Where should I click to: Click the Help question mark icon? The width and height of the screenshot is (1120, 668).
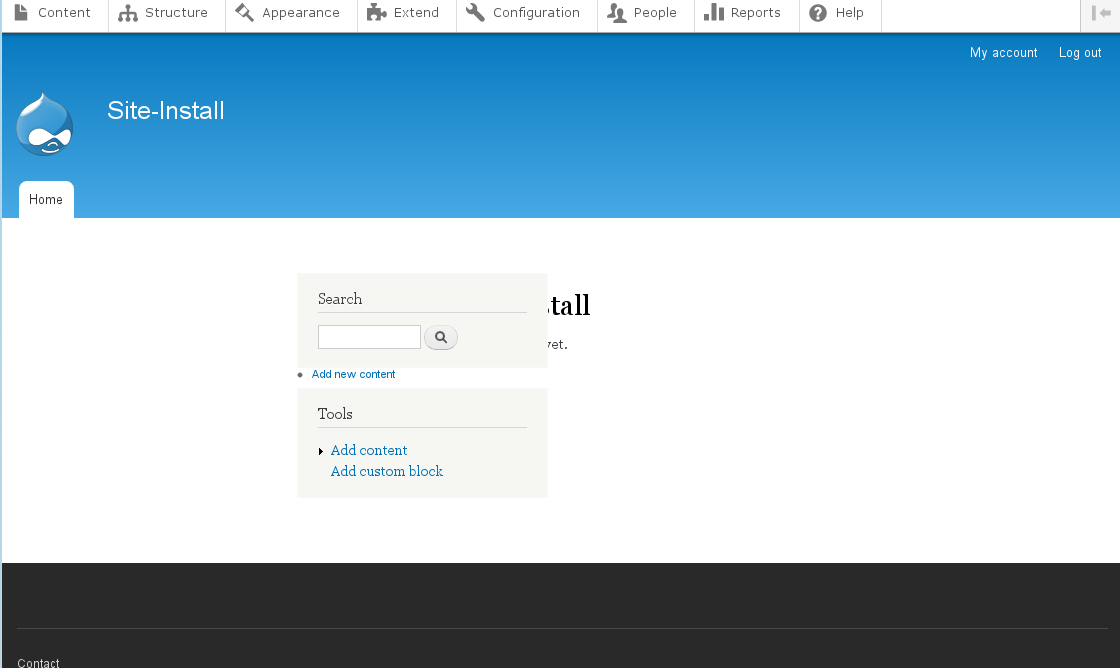click(818, 12)
